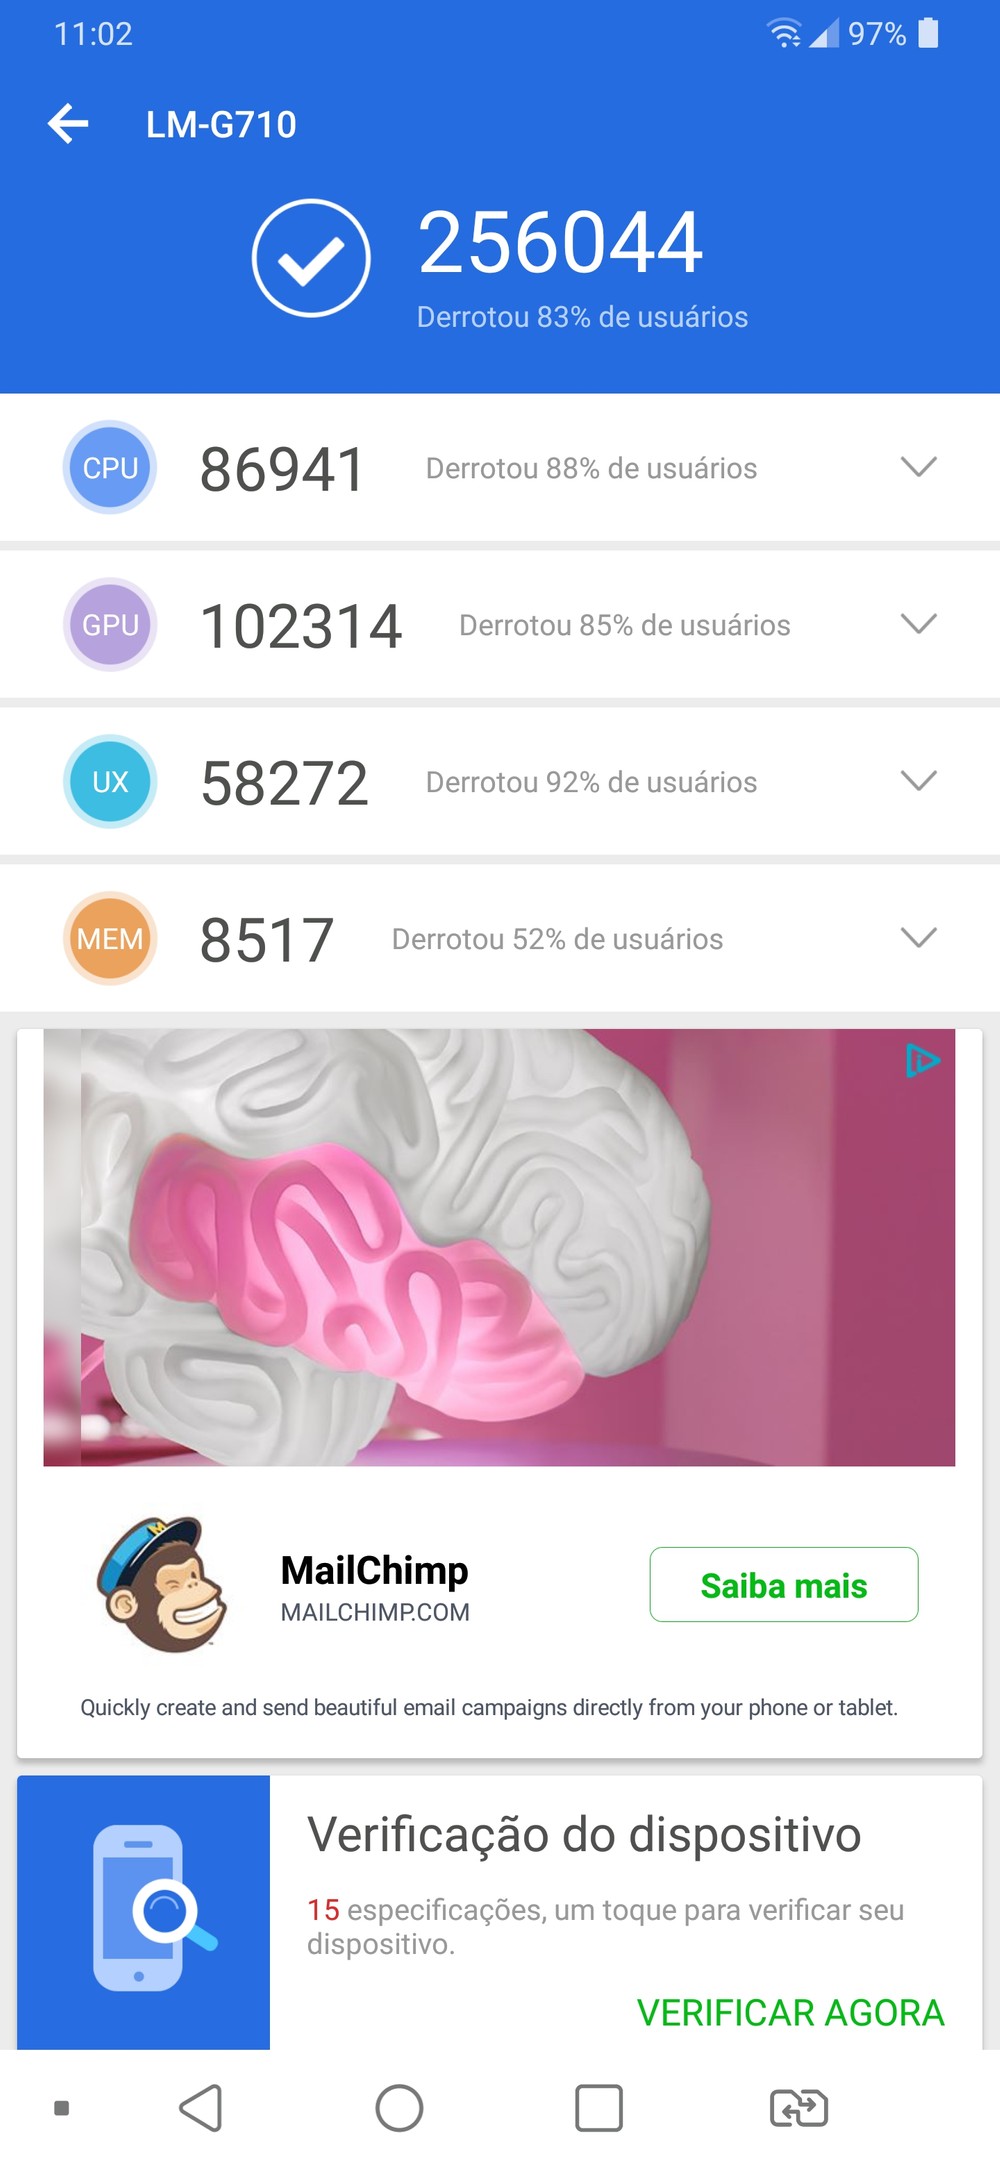Select the blue CPU badge icon
The width and height of the screenshot is (1000, 2167).
[x=110, y=467]
